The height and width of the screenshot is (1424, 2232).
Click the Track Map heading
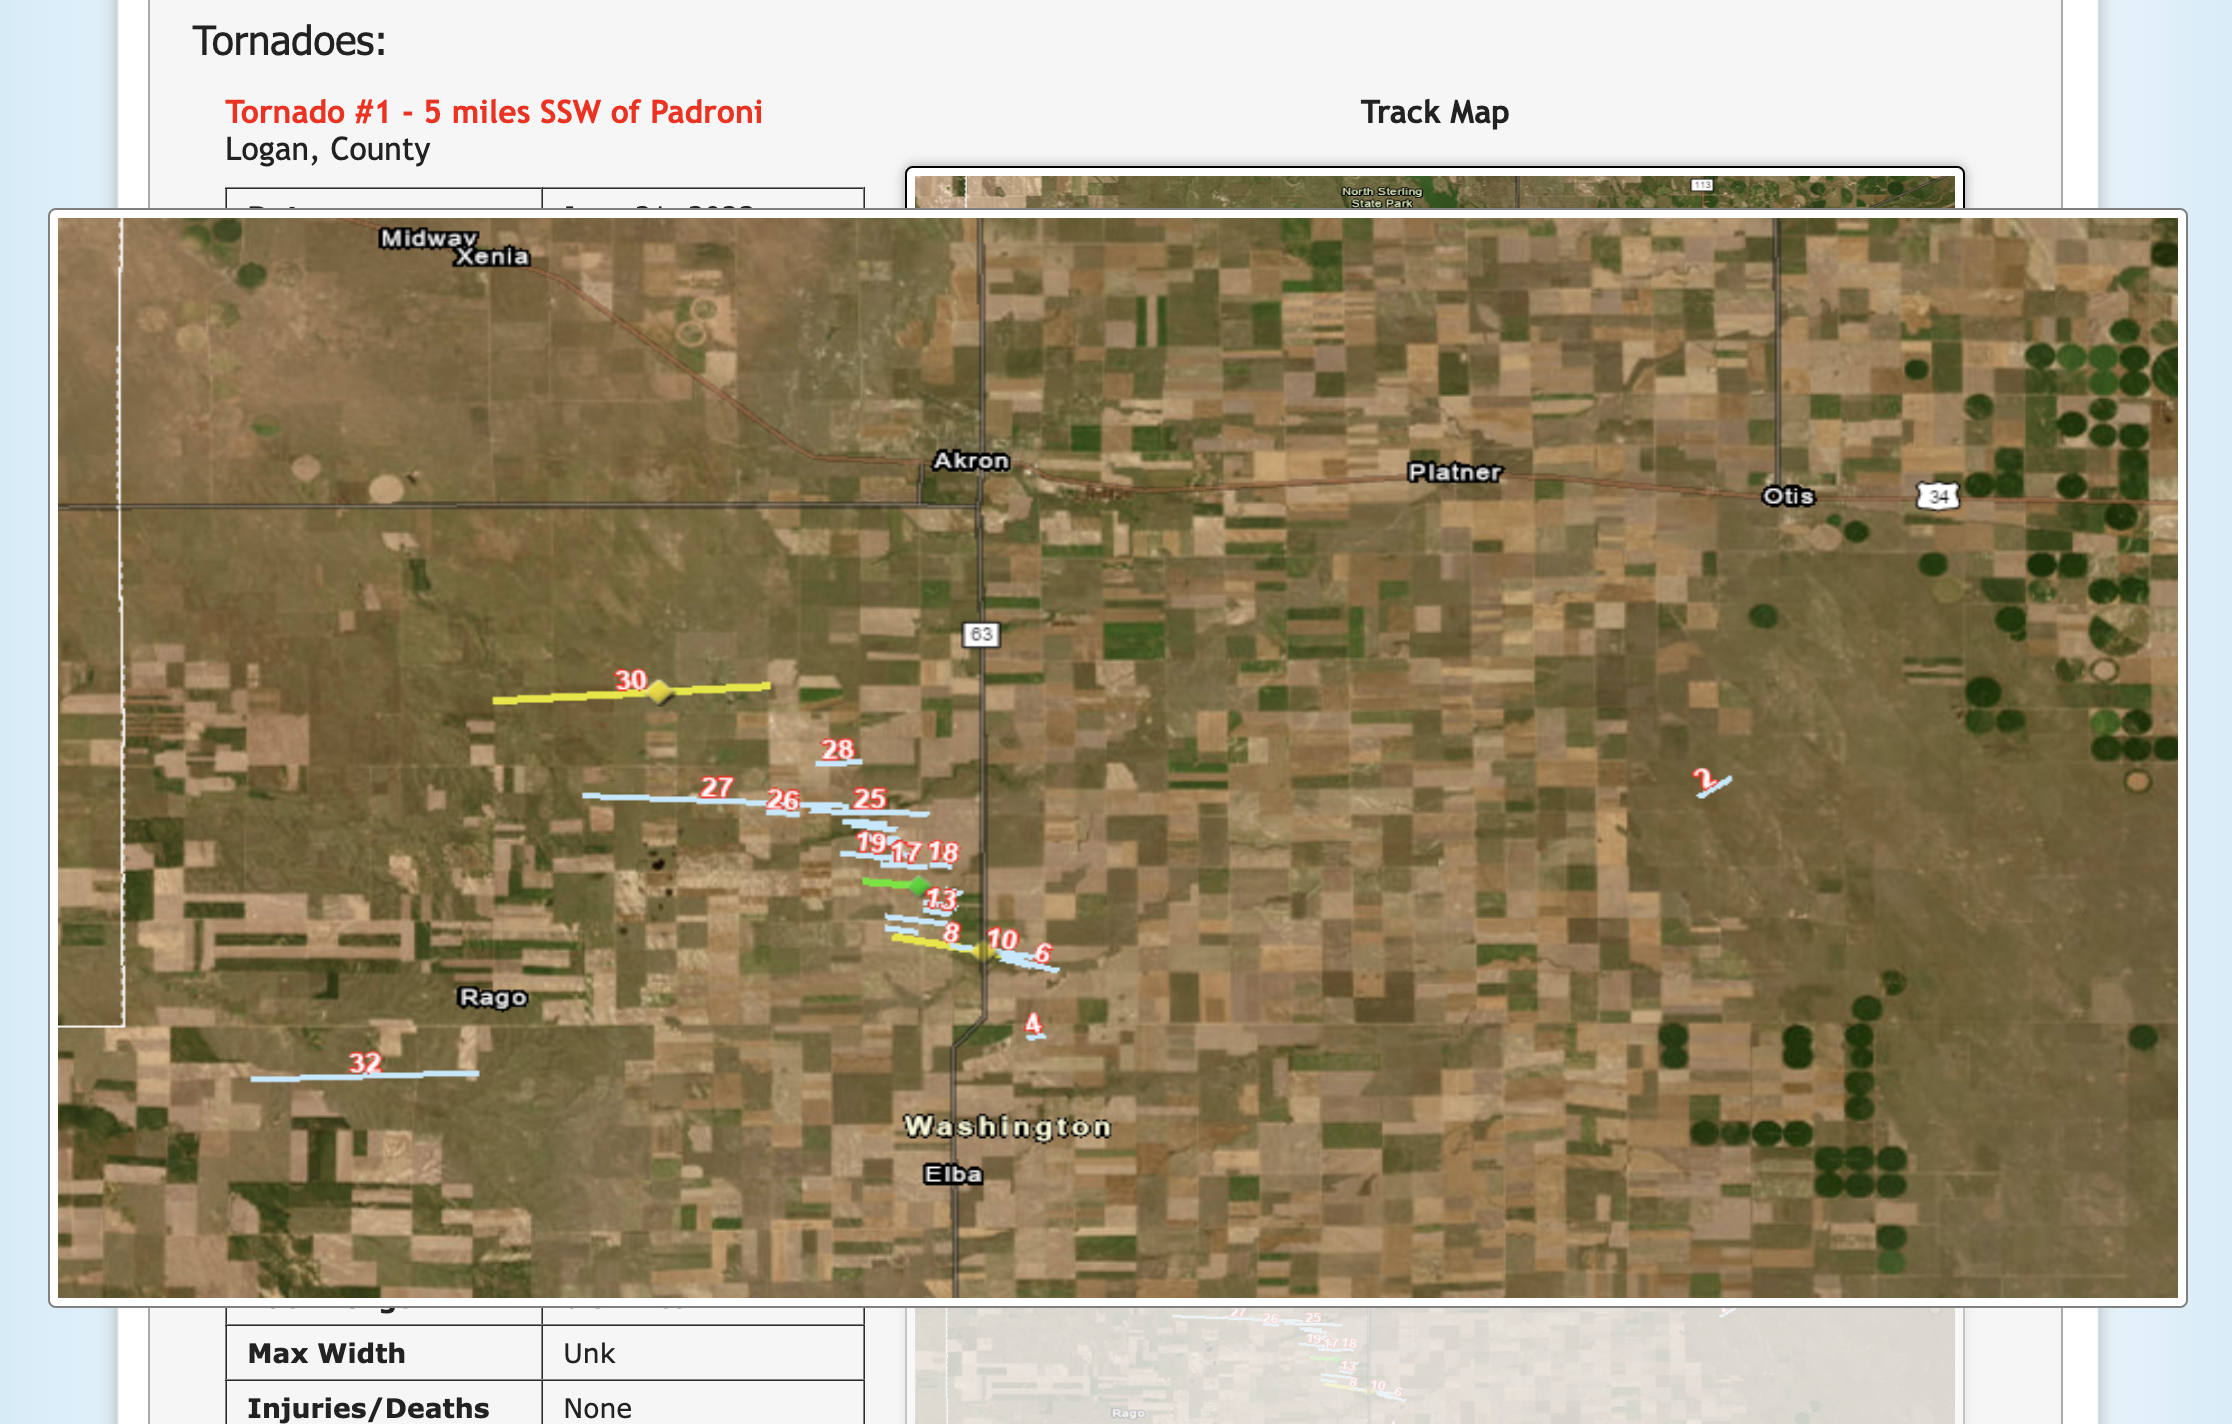click(1434, 112)
